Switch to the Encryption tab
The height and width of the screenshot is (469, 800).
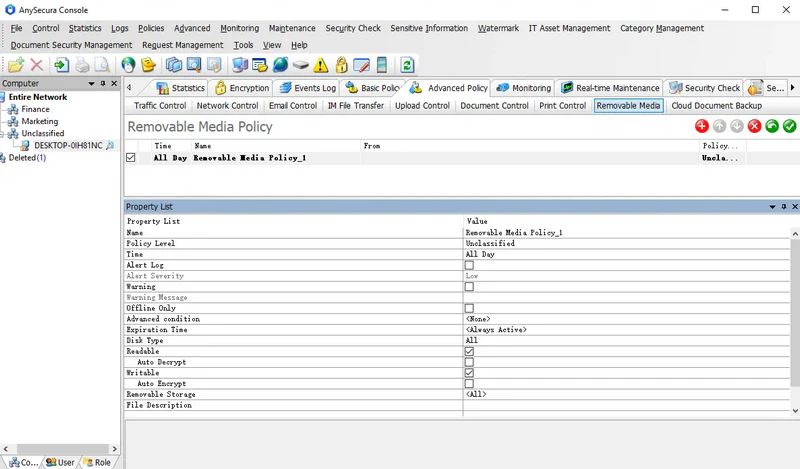click(x=242, y=88)
